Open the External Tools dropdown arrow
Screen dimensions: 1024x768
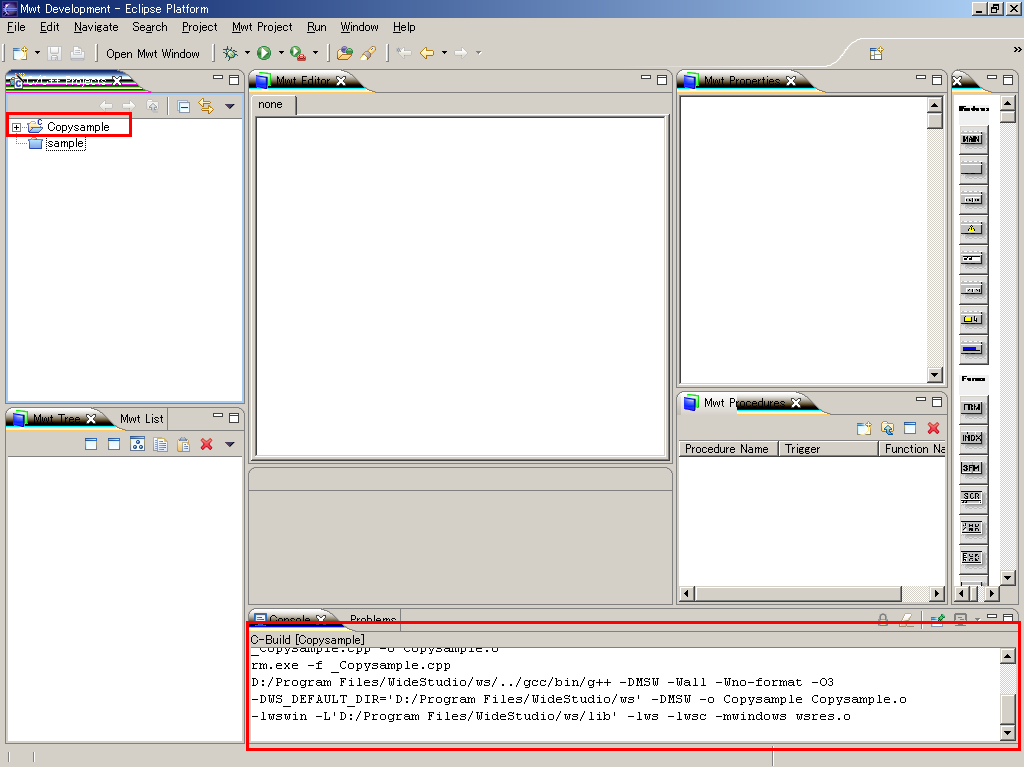(315, 52)
